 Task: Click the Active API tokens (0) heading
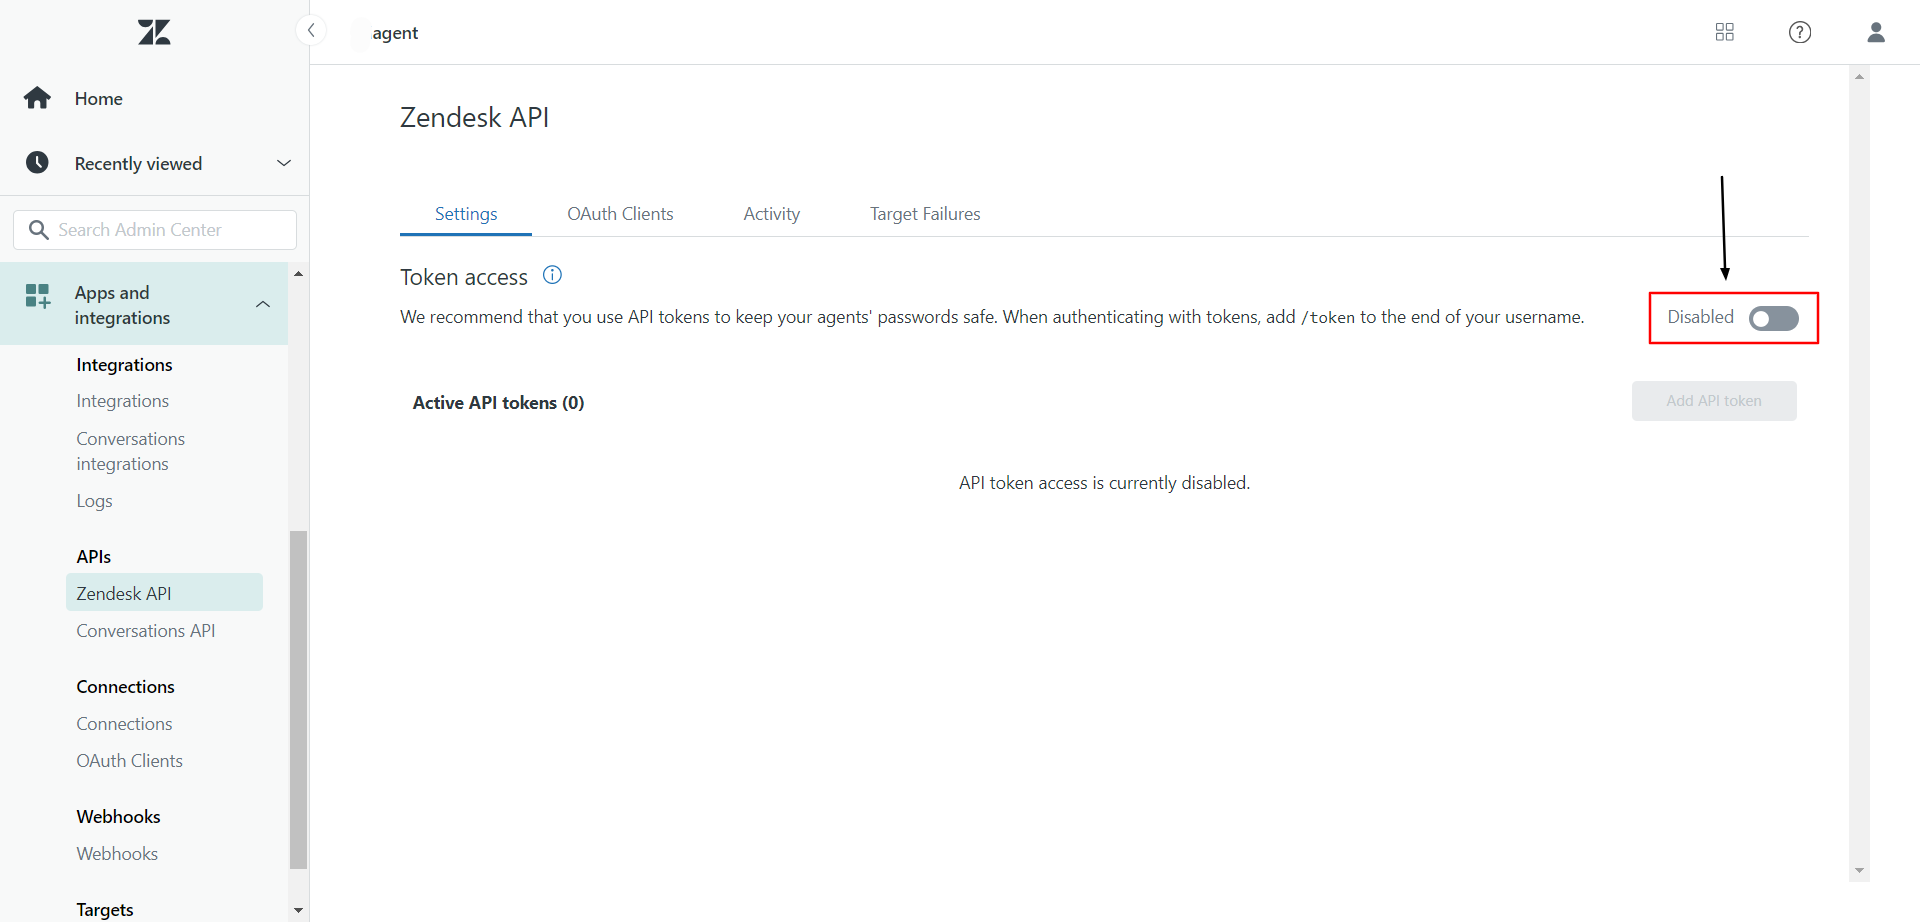click(x=498, y=403)
